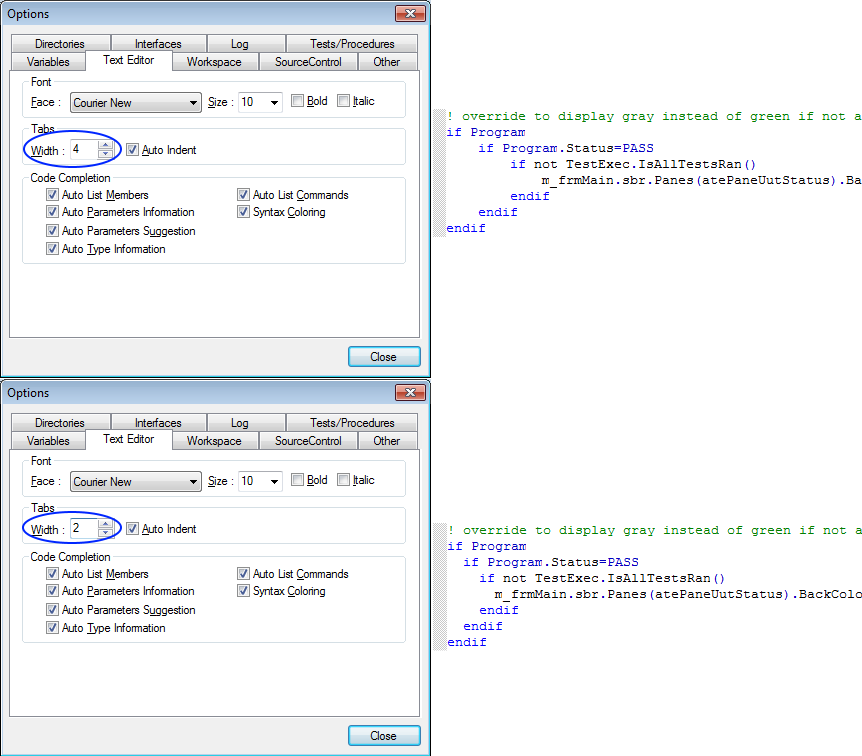Image resolution: width=862 pixels, height=756 pixels.
Task: Click Close button in upper Options dialog
Action: pos(384,357)
